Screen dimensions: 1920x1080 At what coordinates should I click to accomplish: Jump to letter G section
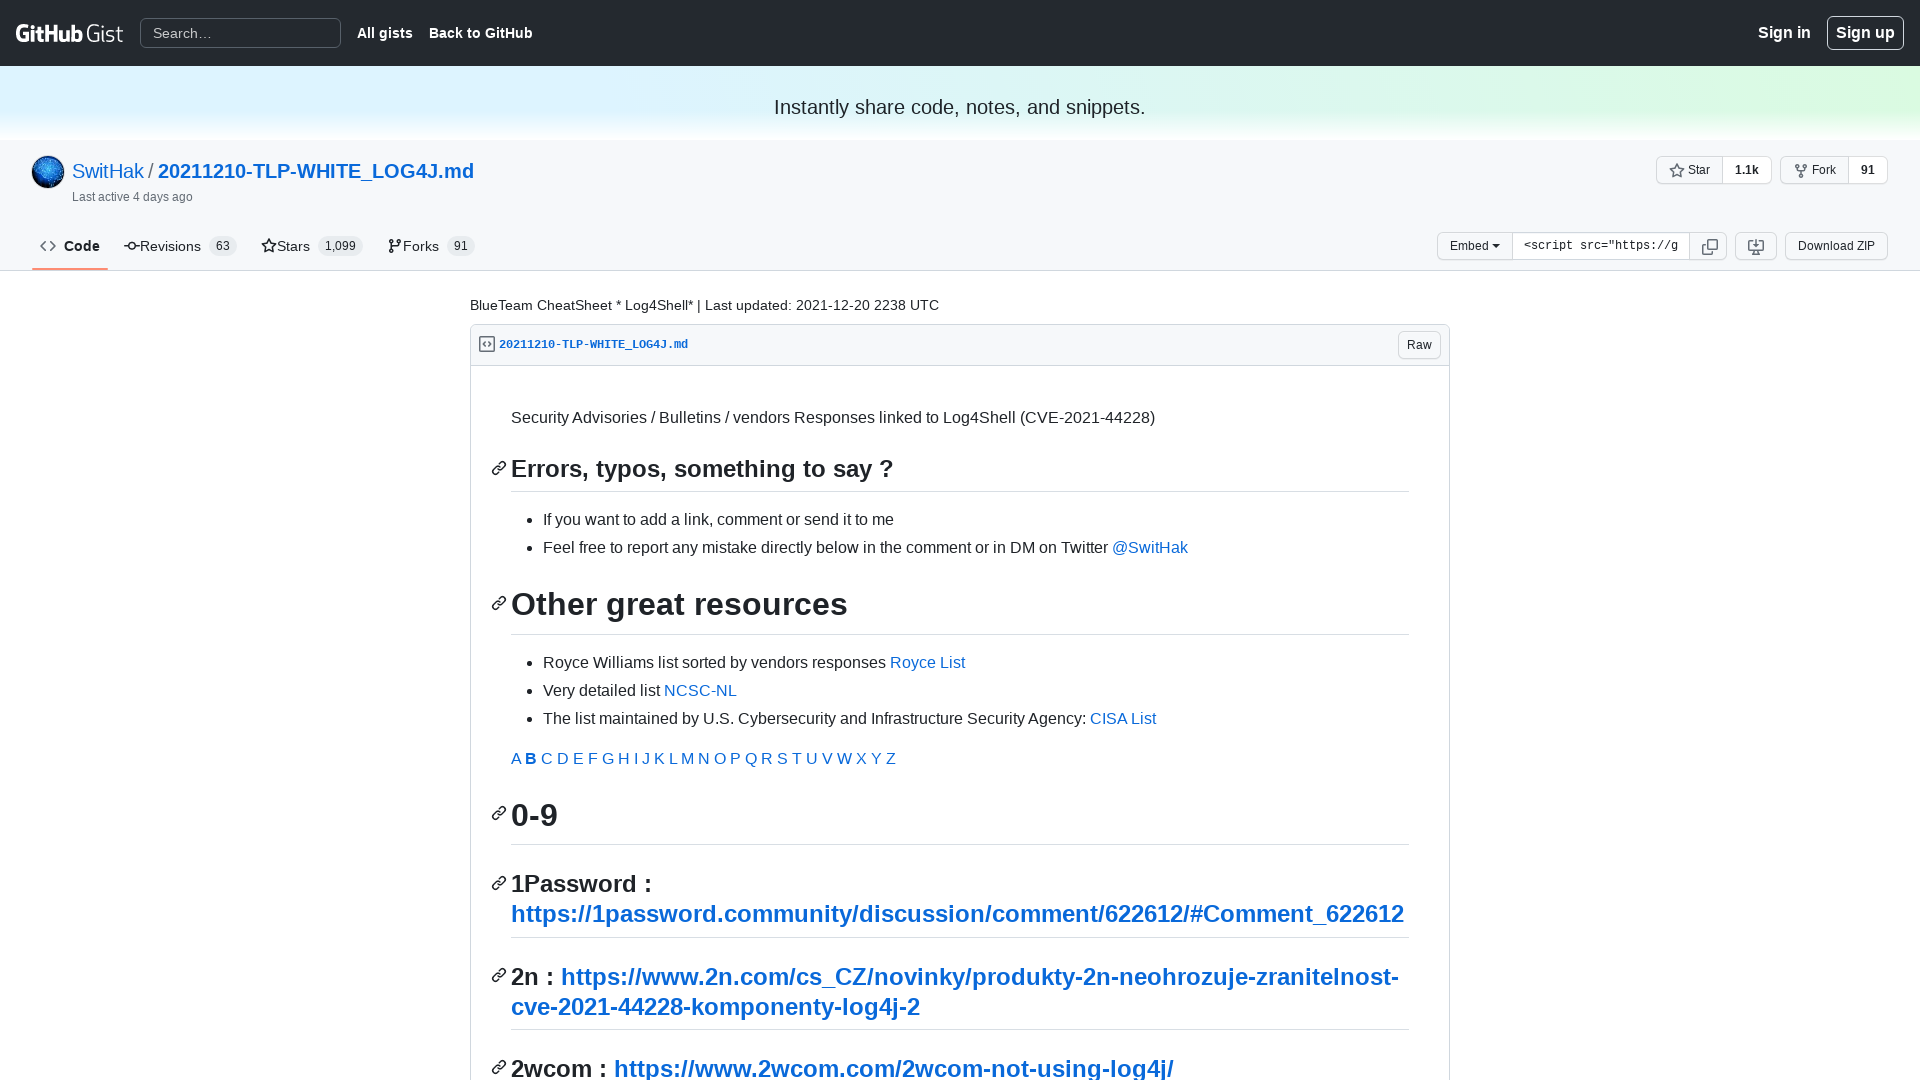pos(608,759)
